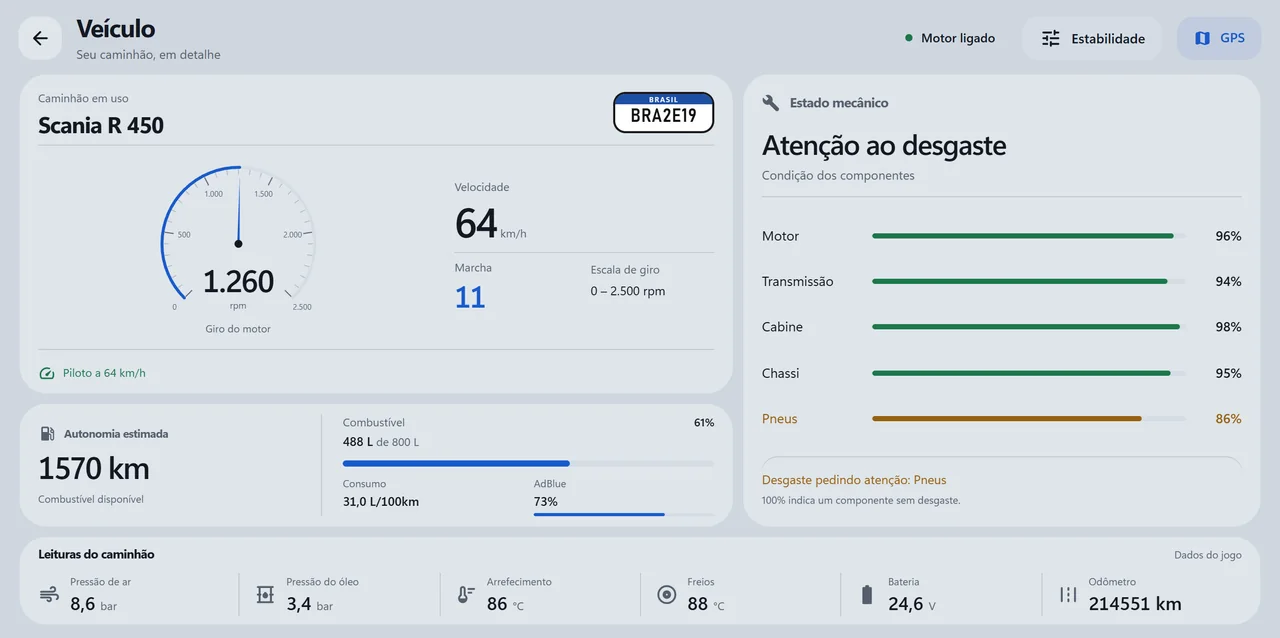
Task: Click the '488 L de 800 L' text
Action: (381, 442)
